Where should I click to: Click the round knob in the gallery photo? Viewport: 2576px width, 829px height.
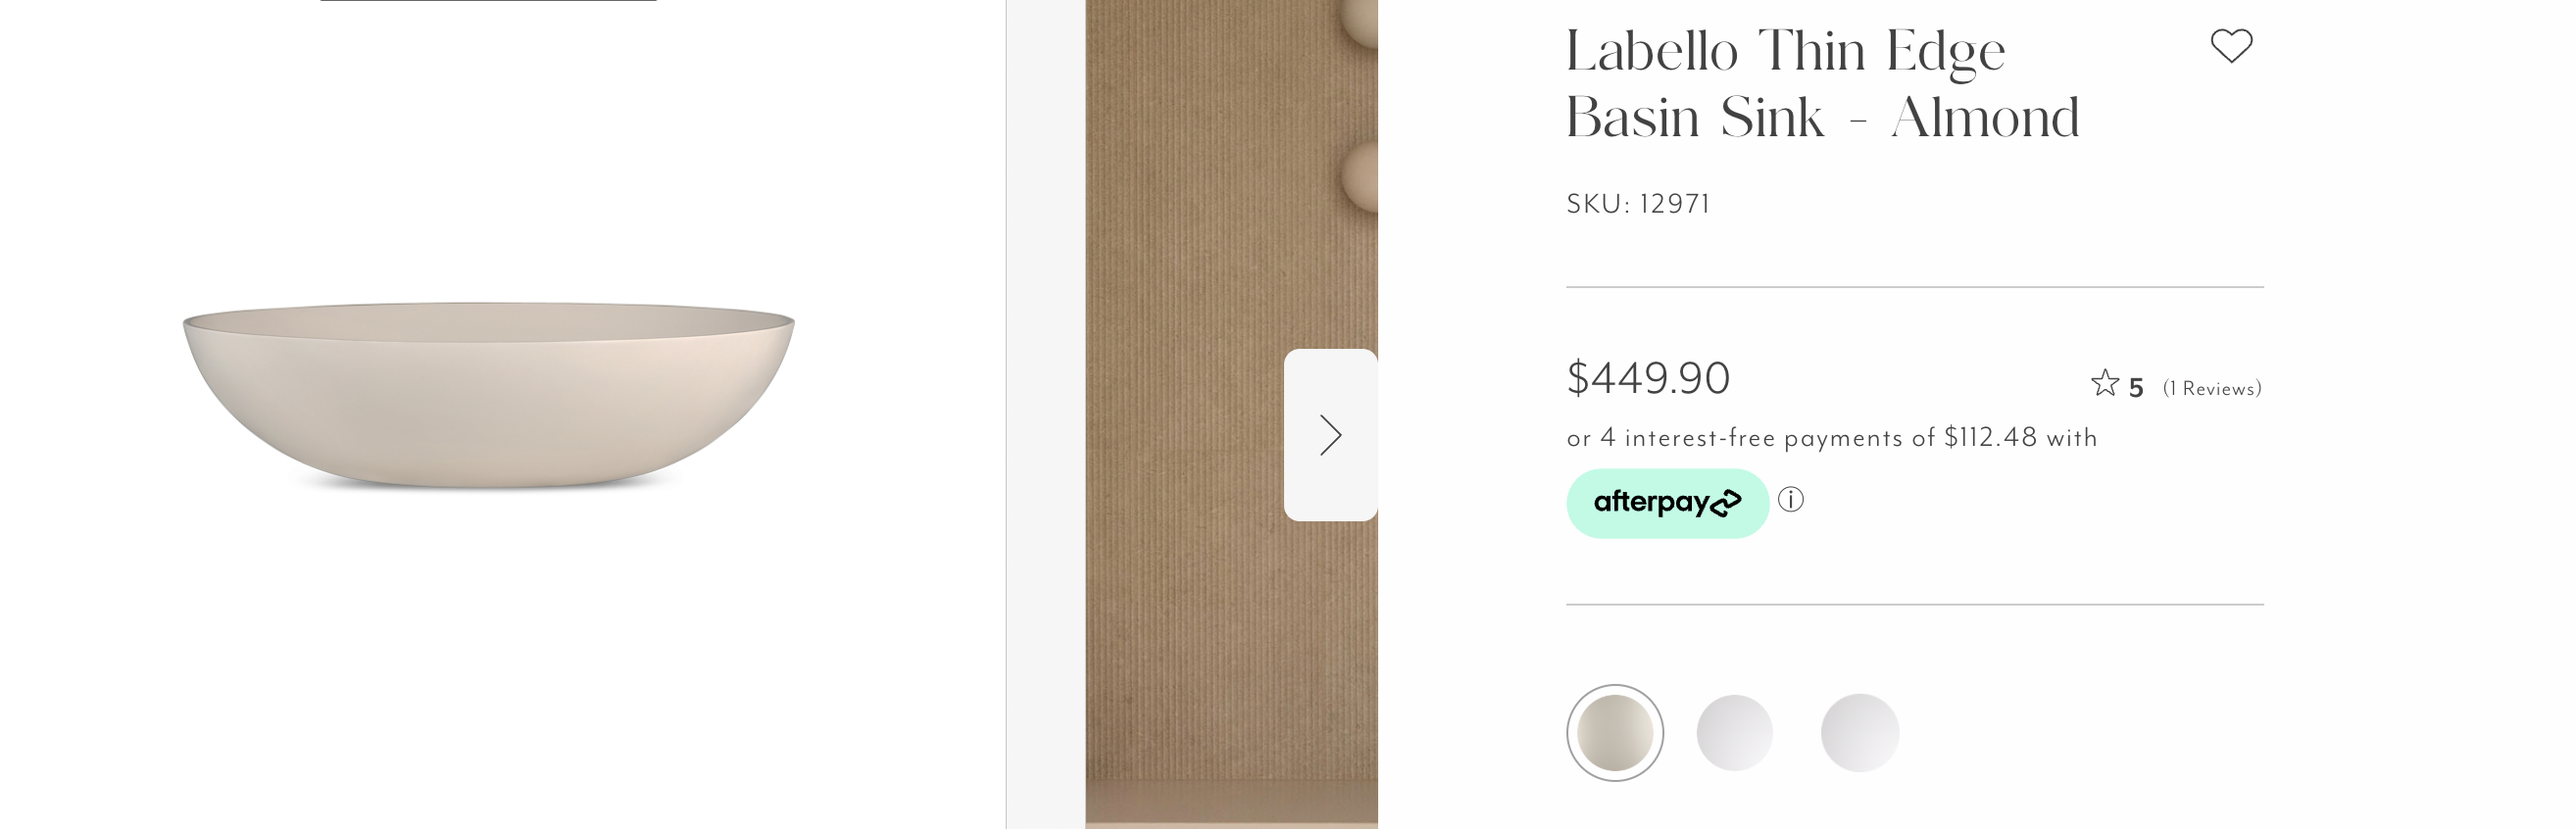[1360, 177]
